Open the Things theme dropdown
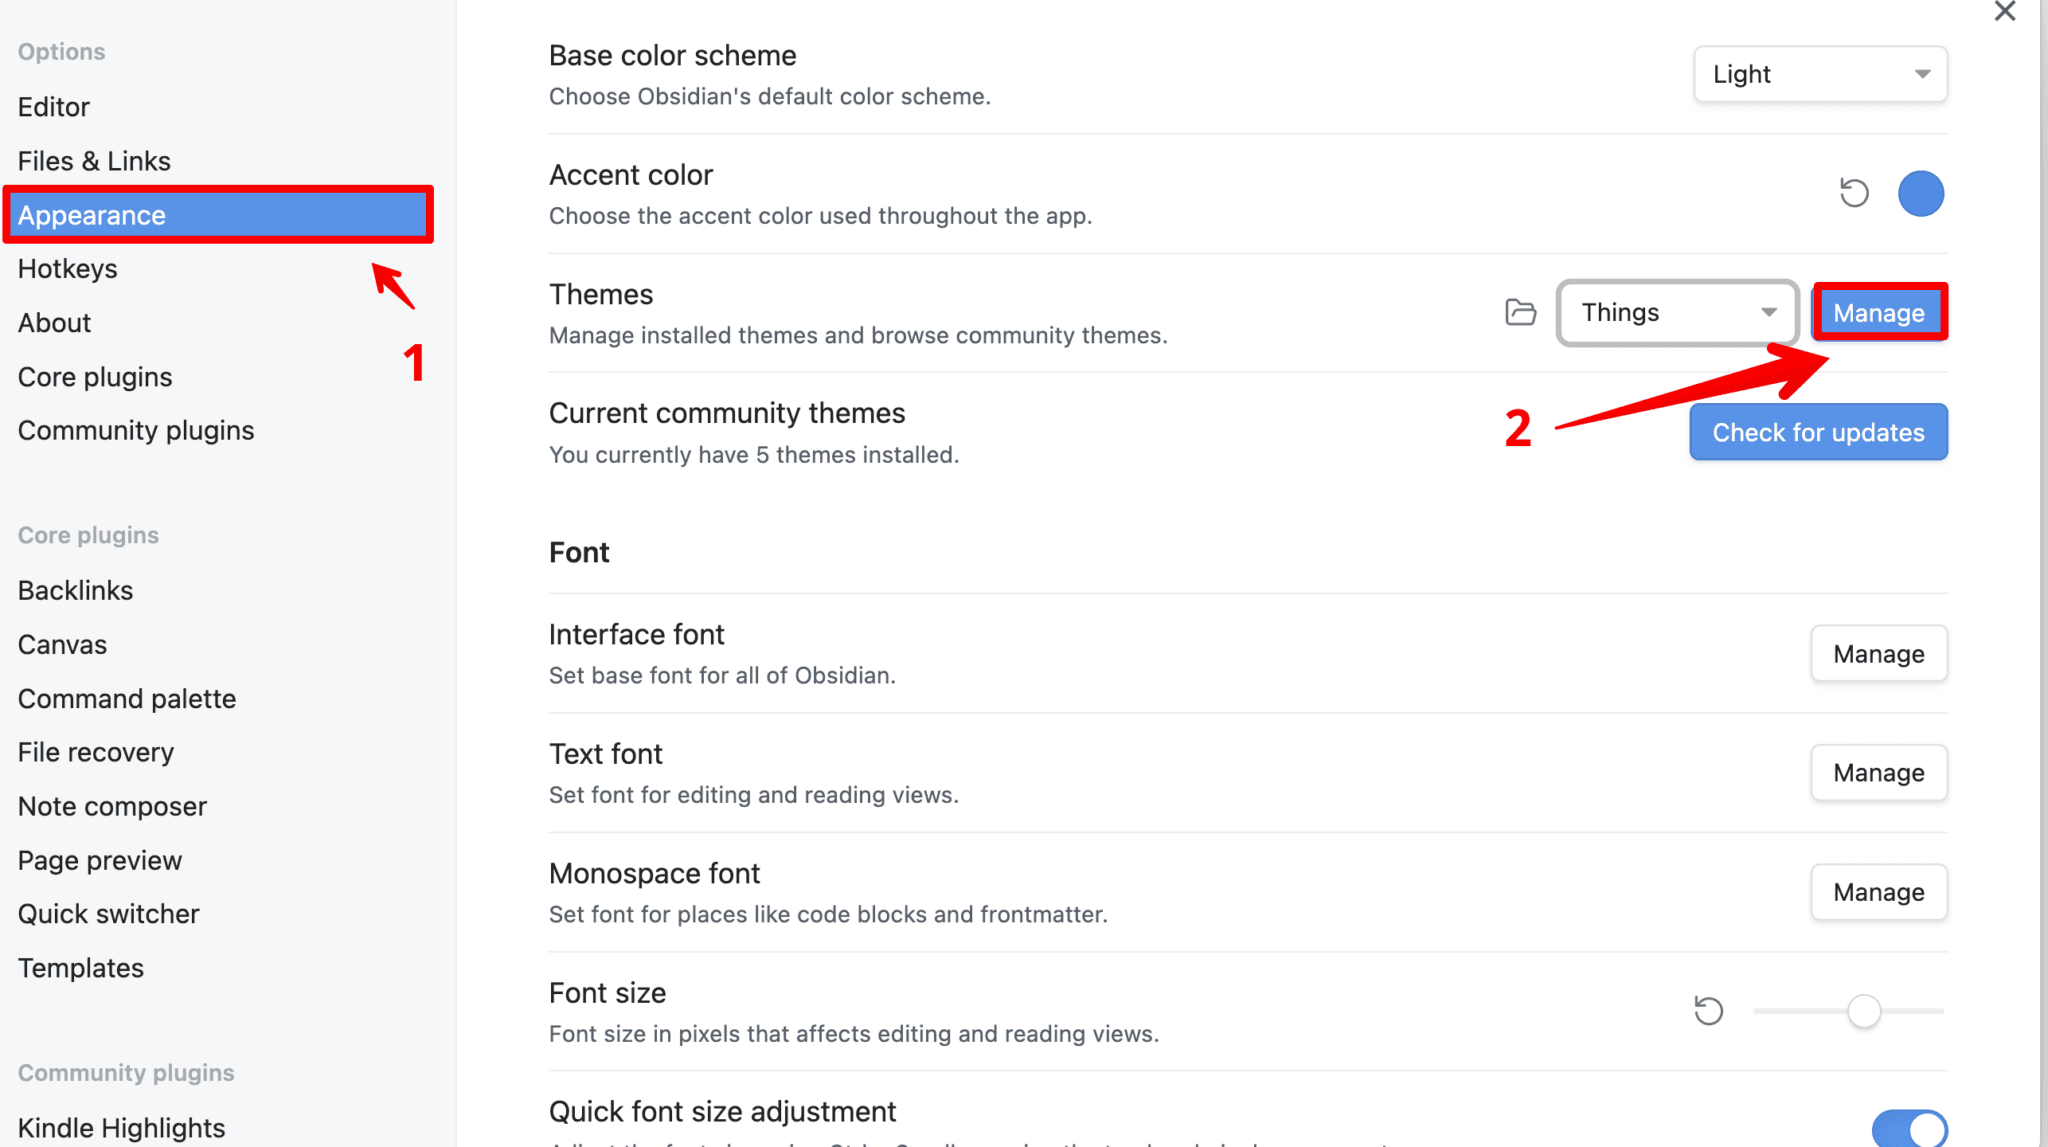The height and width of the screenshot is (1147, 2048). tap(1677, 312)
